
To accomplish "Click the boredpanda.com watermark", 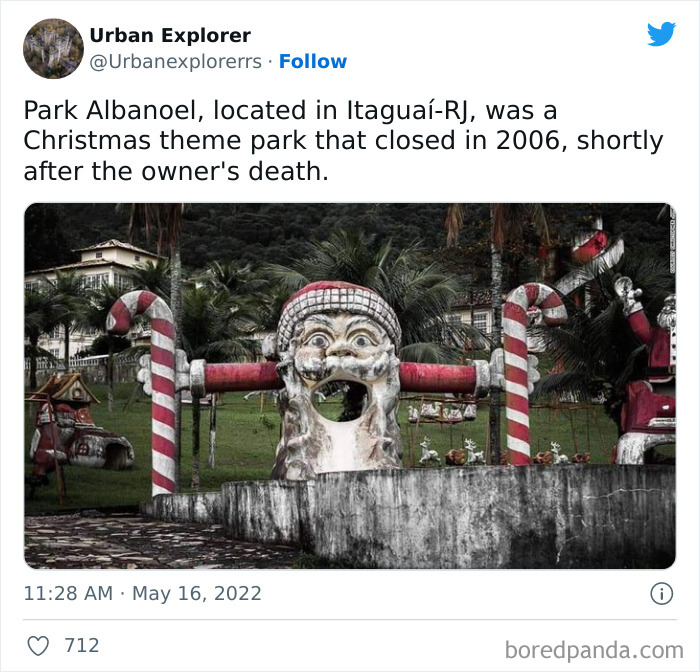I will click(x=594, y=650).
